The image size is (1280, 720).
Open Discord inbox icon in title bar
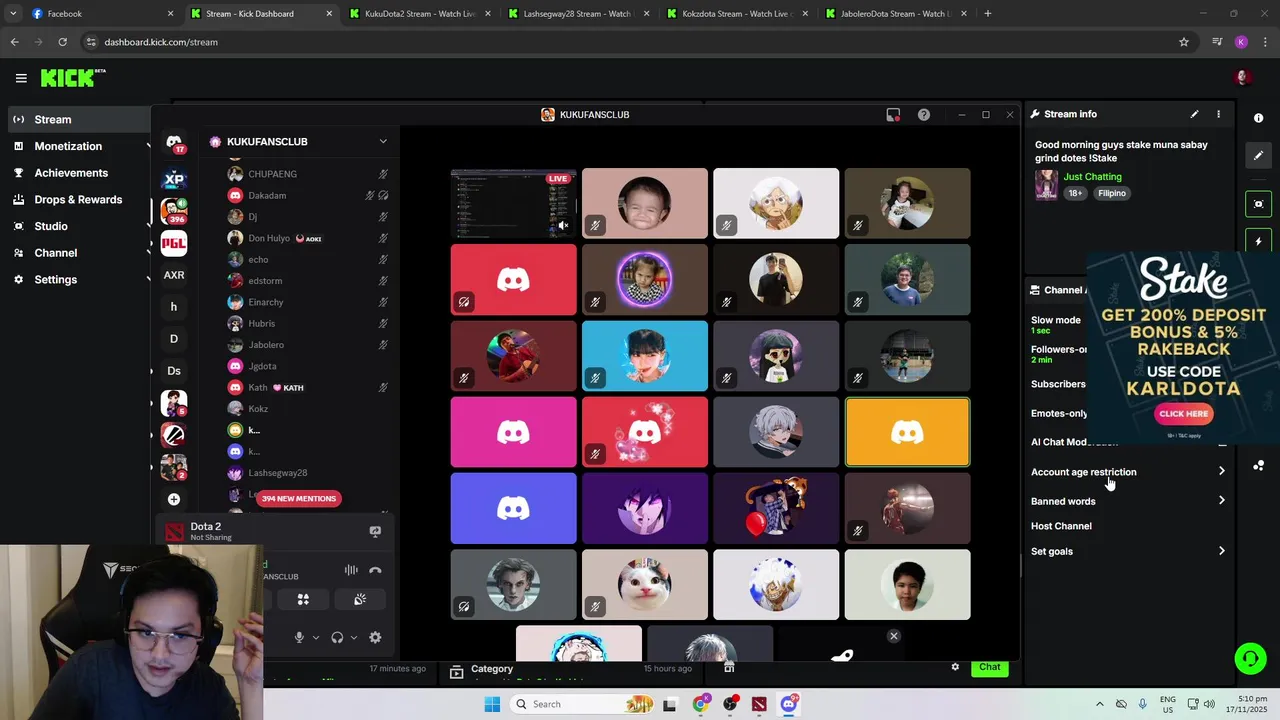tap(893, 115)
